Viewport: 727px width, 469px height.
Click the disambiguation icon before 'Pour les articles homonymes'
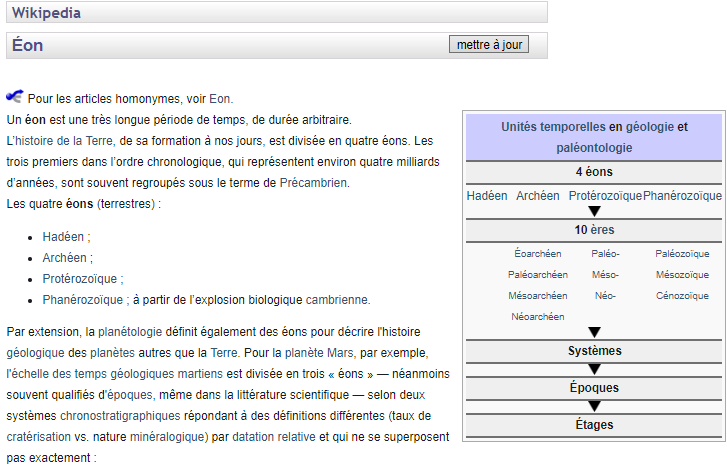pyautogui.click(x=14, y=96)
